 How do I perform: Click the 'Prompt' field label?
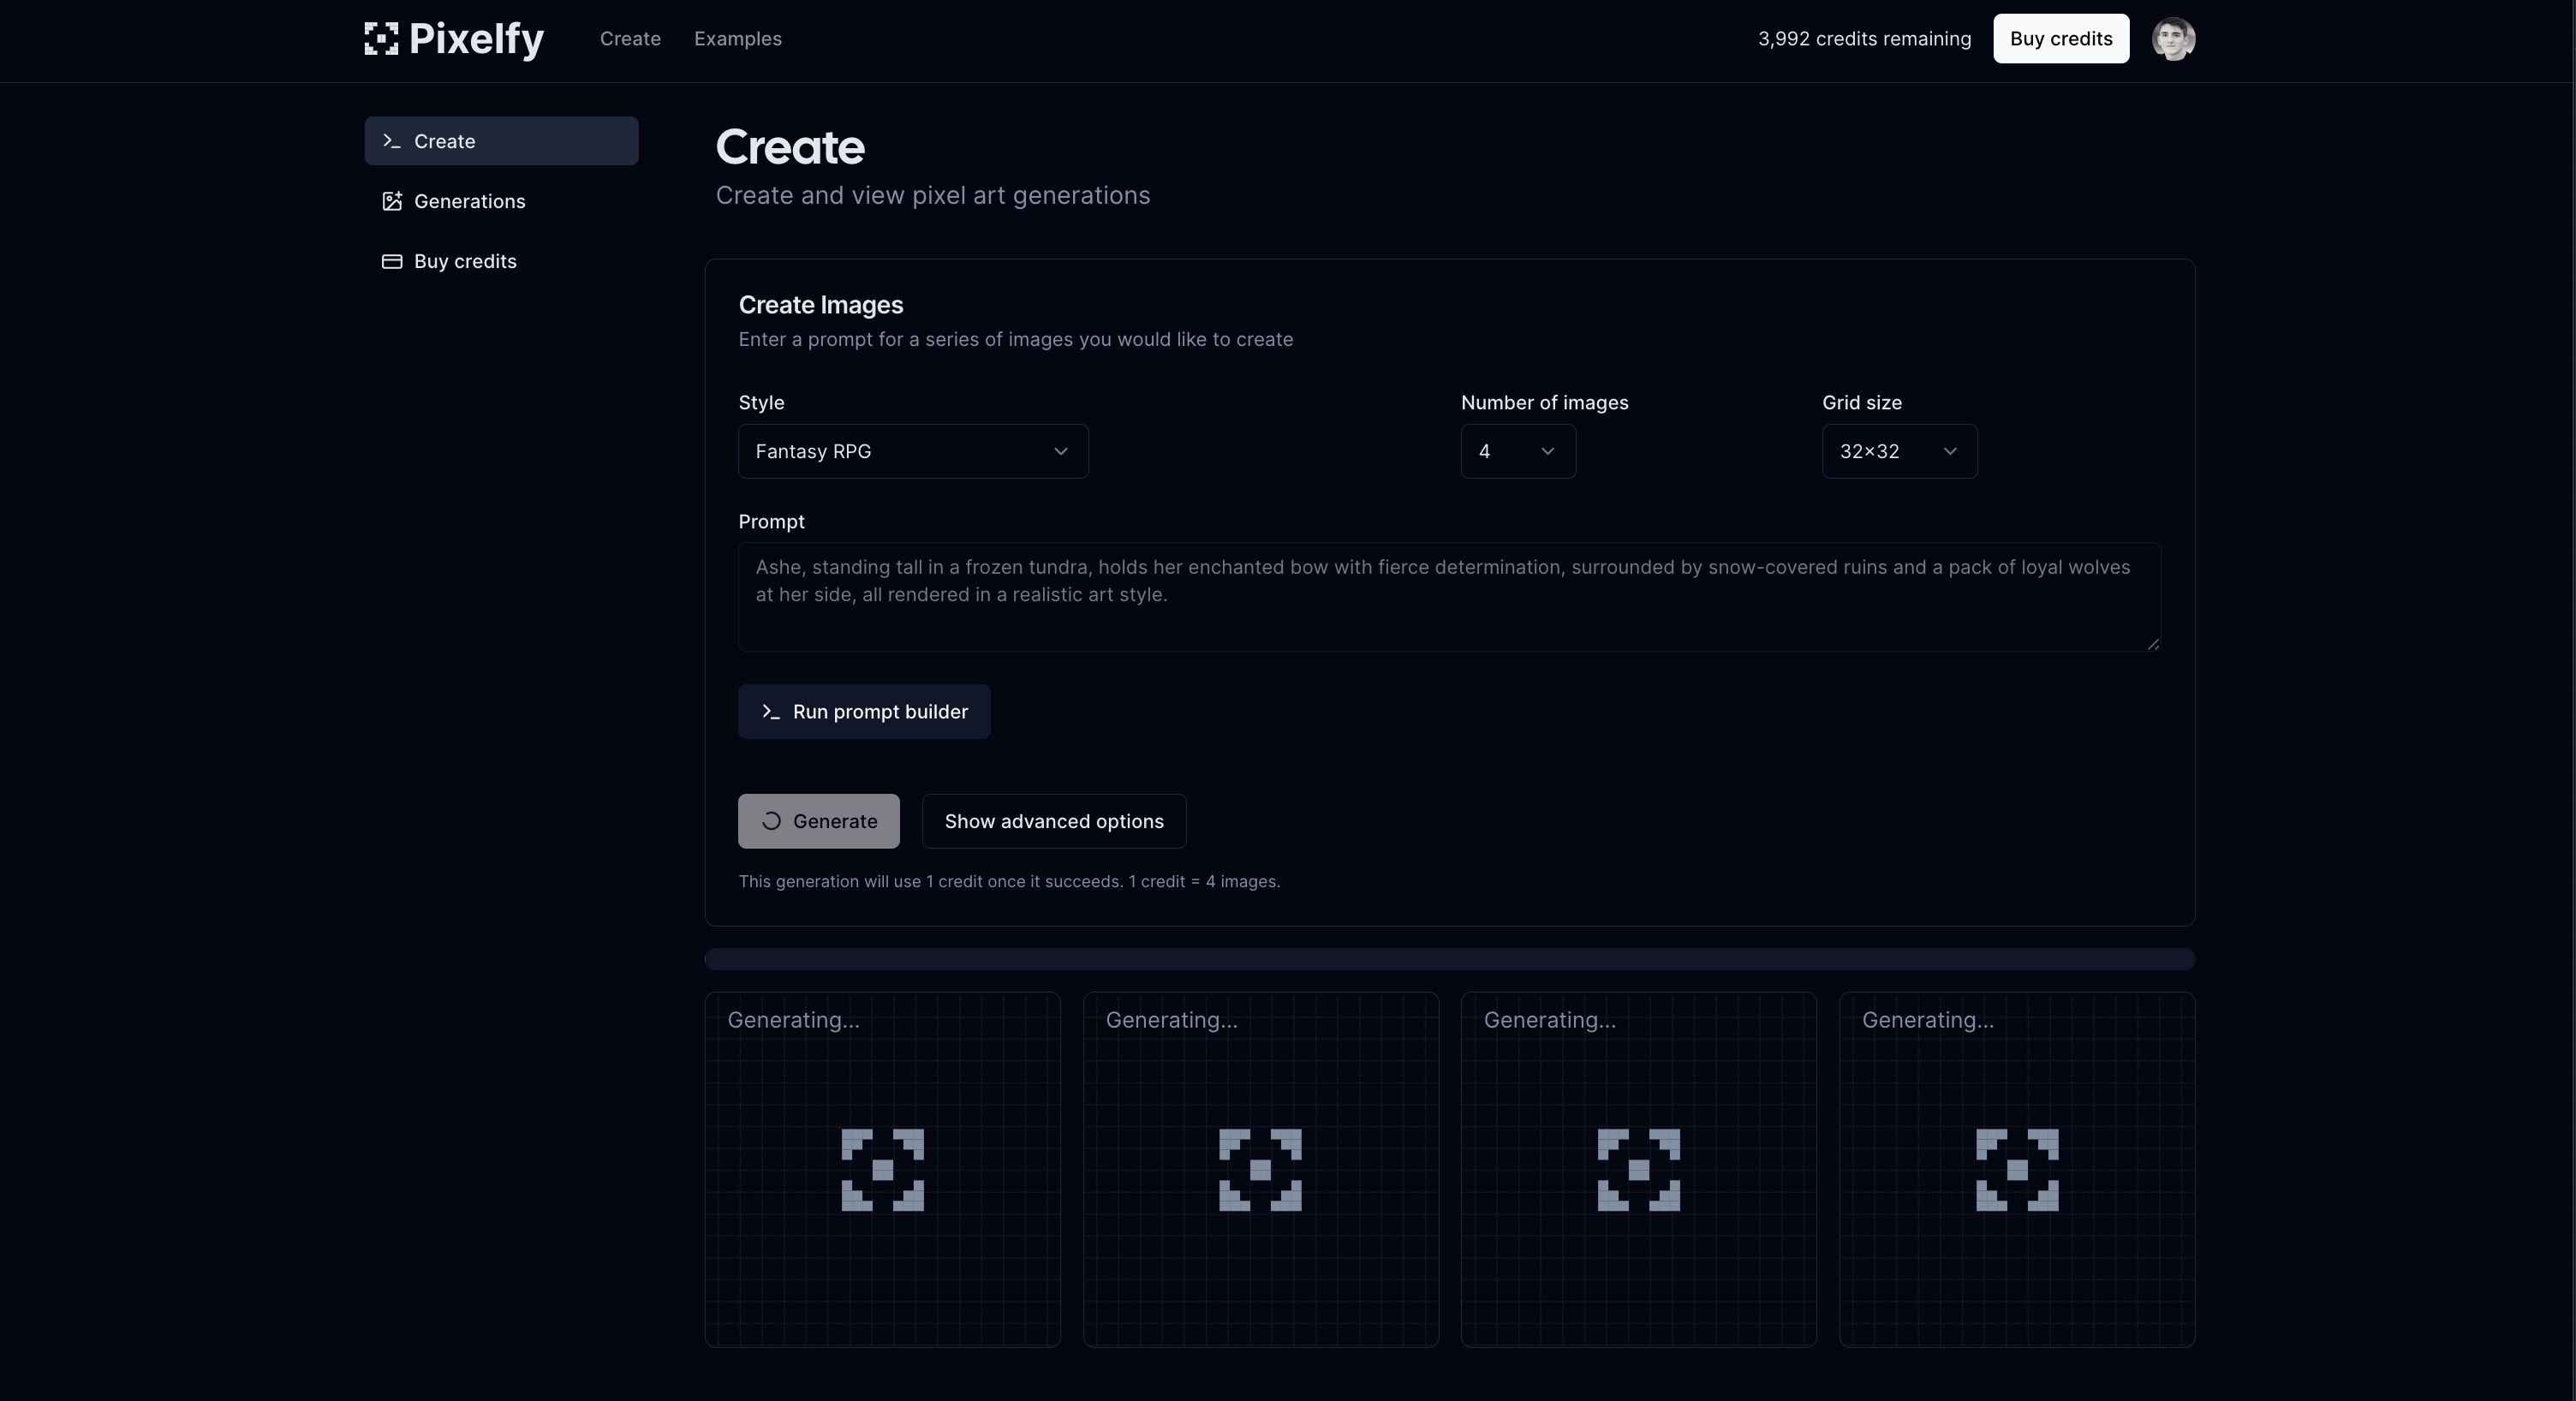tap(771, 522)
